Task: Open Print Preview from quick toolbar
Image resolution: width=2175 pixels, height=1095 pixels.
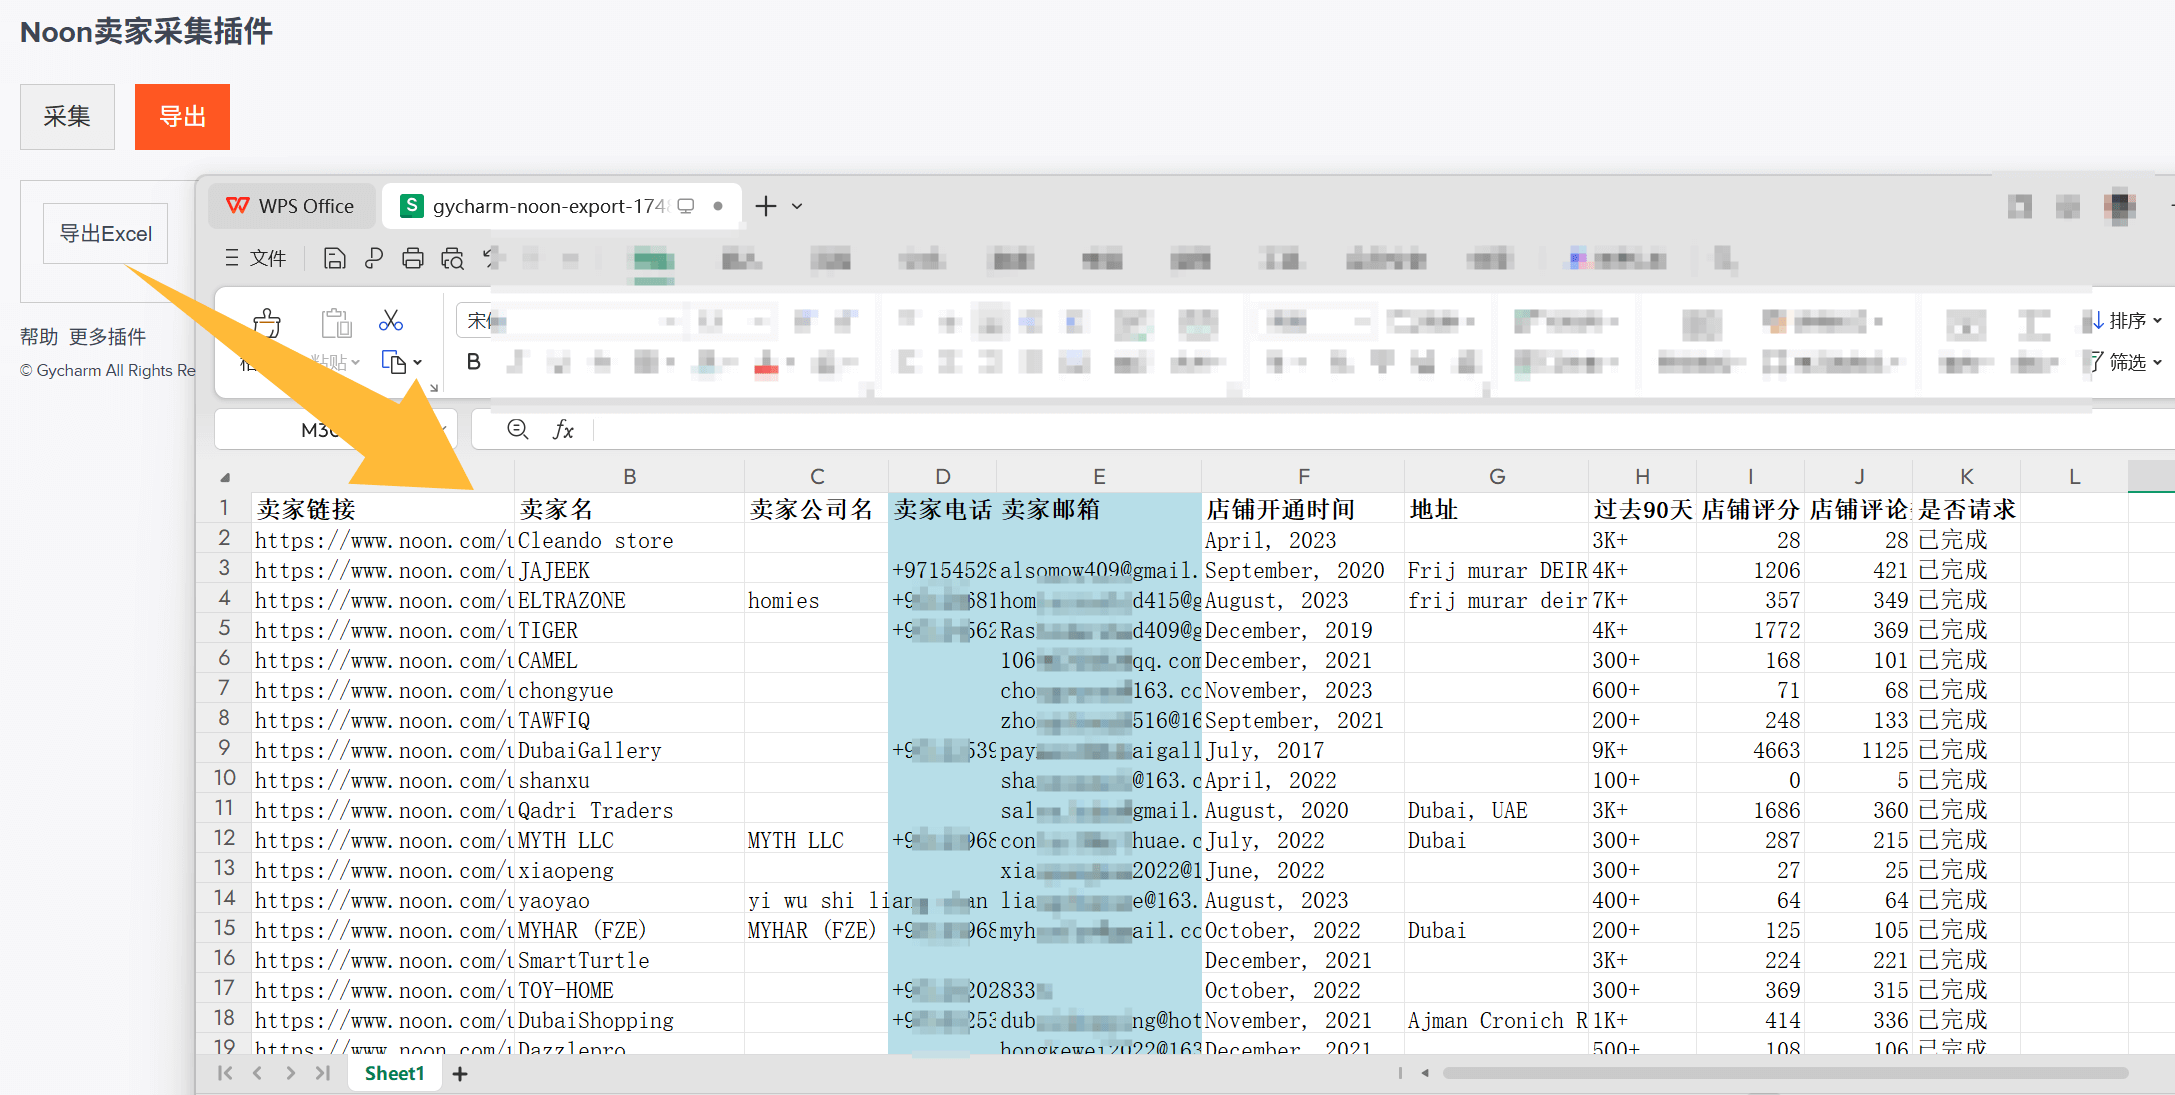Action: (x=452, y=259)
